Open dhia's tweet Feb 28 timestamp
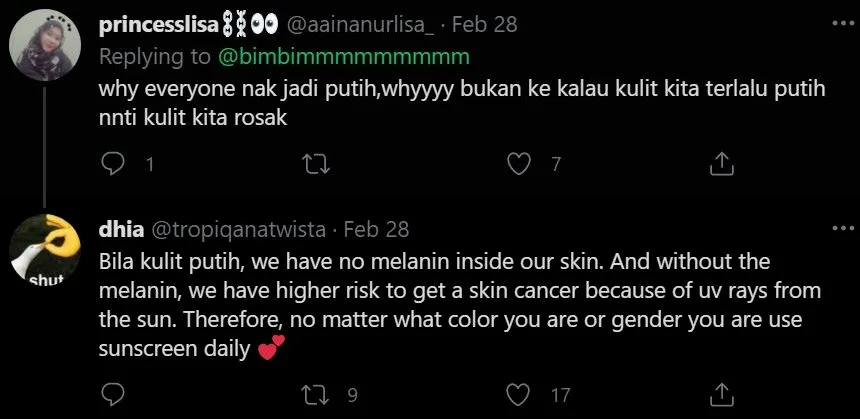860x419 pixels. [x=376, y=229]
